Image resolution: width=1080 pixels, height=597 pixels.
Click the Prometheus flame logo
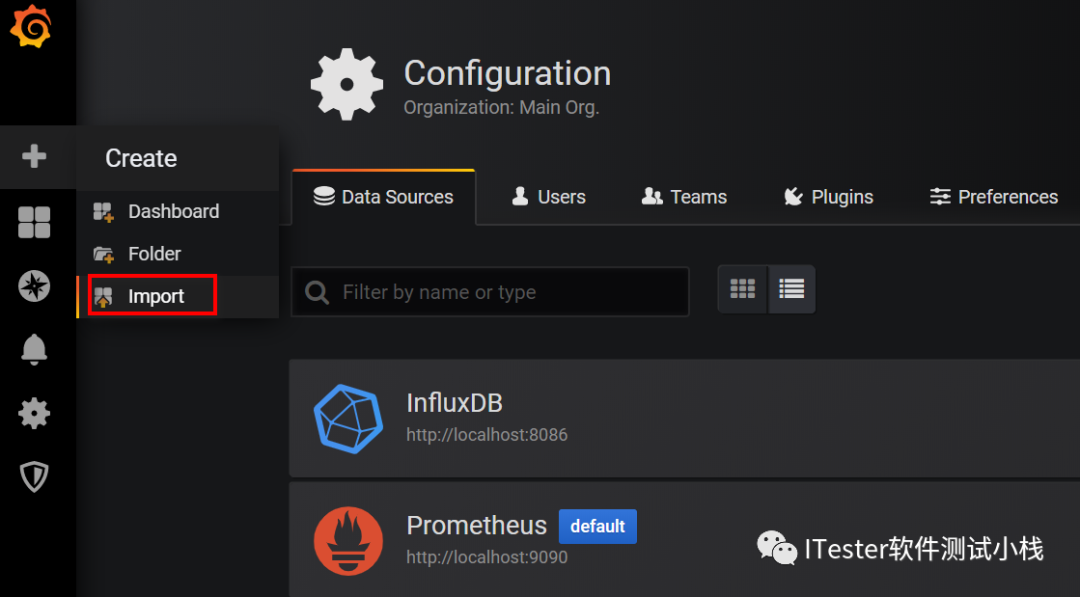(x=348, y=540)
